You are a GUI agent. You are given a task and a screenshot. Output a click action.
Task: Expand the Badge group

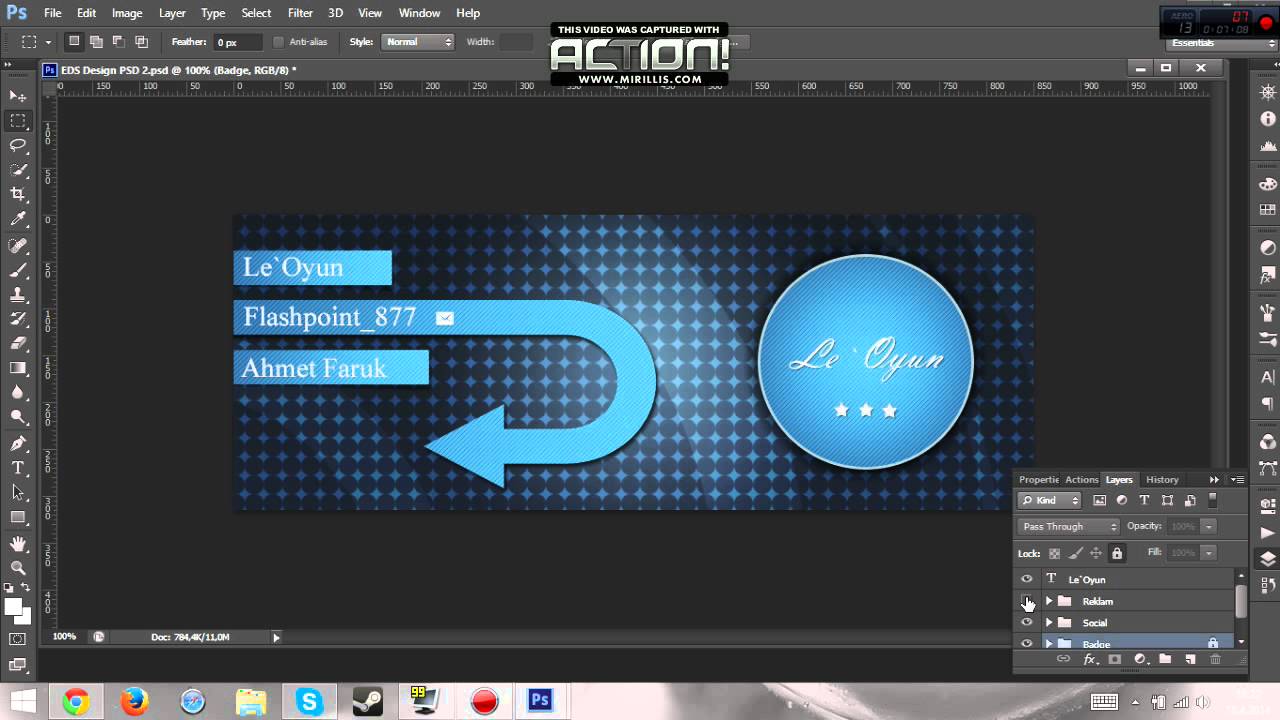(x=1049, y=643)
